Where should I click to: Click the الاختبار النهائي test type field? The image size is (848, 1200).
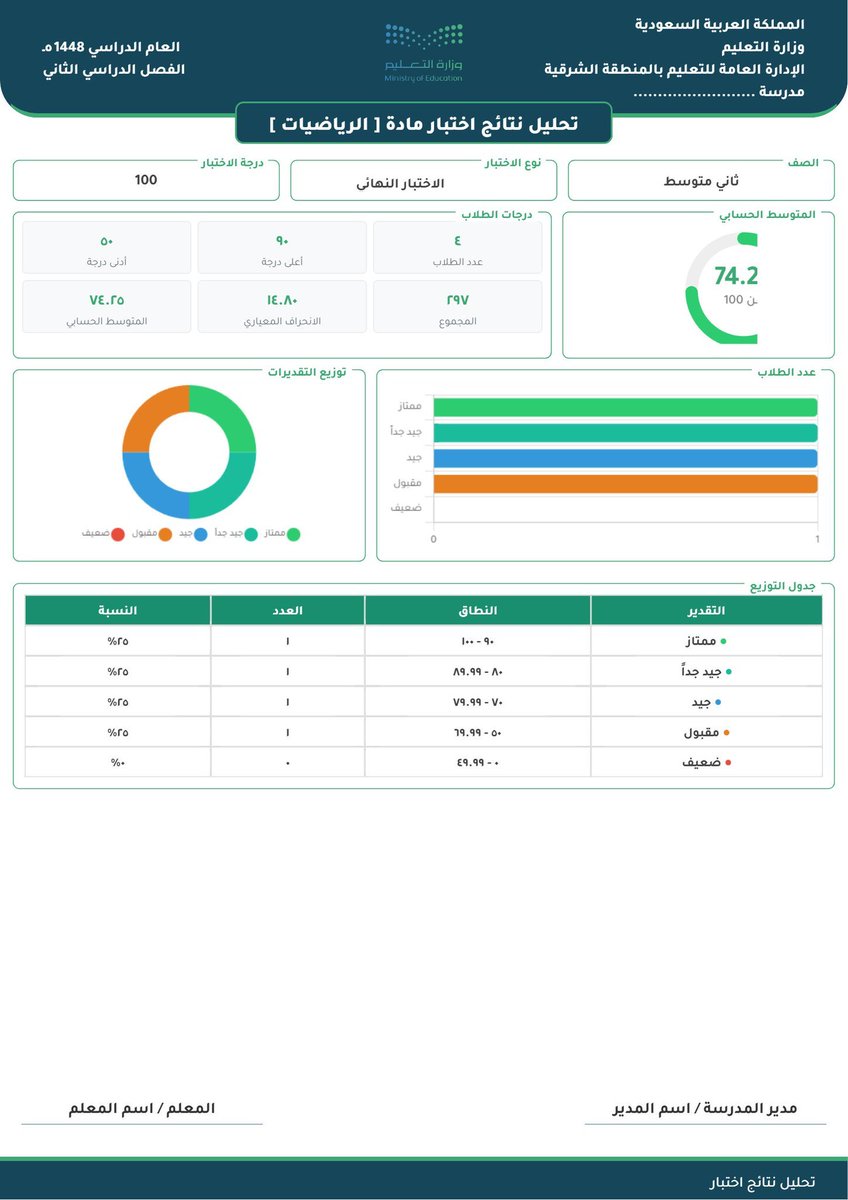point(423,181)
